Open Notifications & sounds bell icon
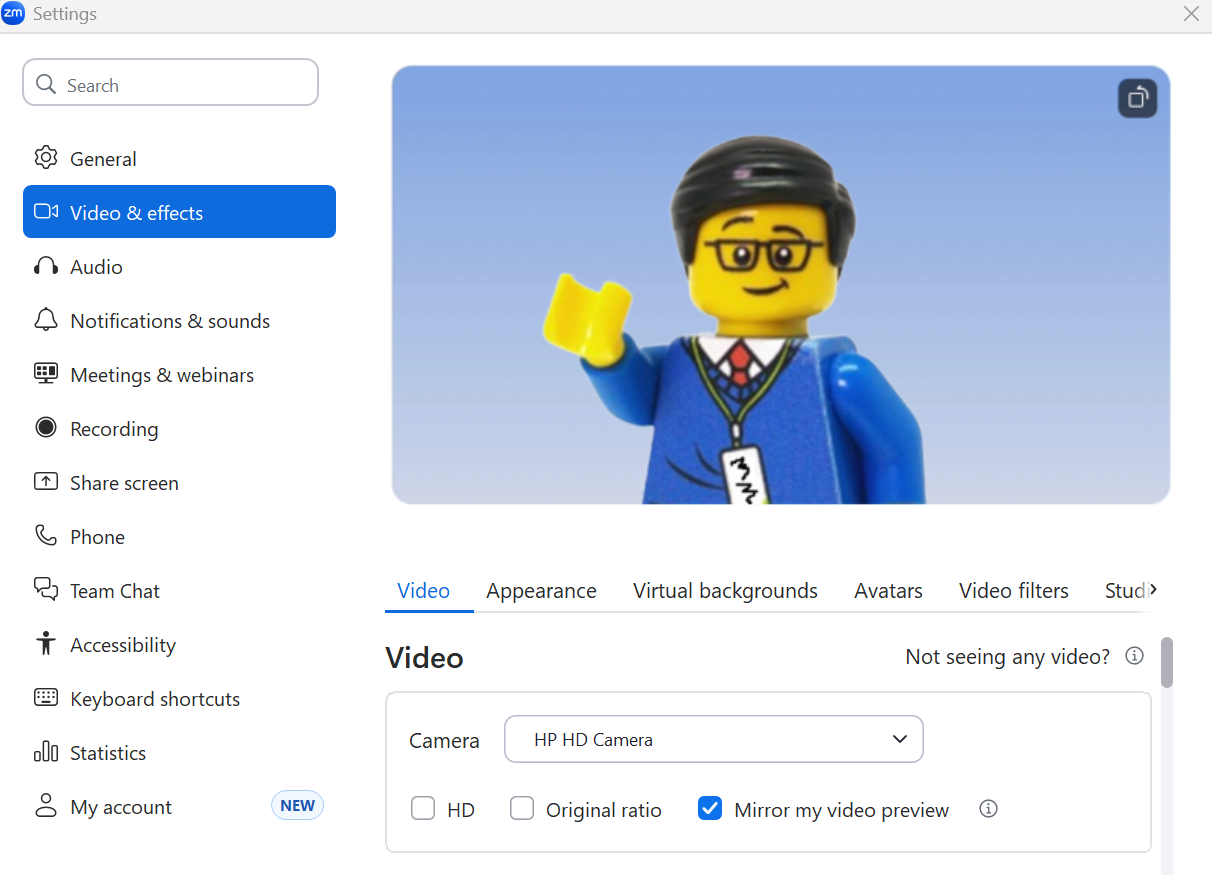This screenshot has height=875, width=1212. (x=46, y=320)
